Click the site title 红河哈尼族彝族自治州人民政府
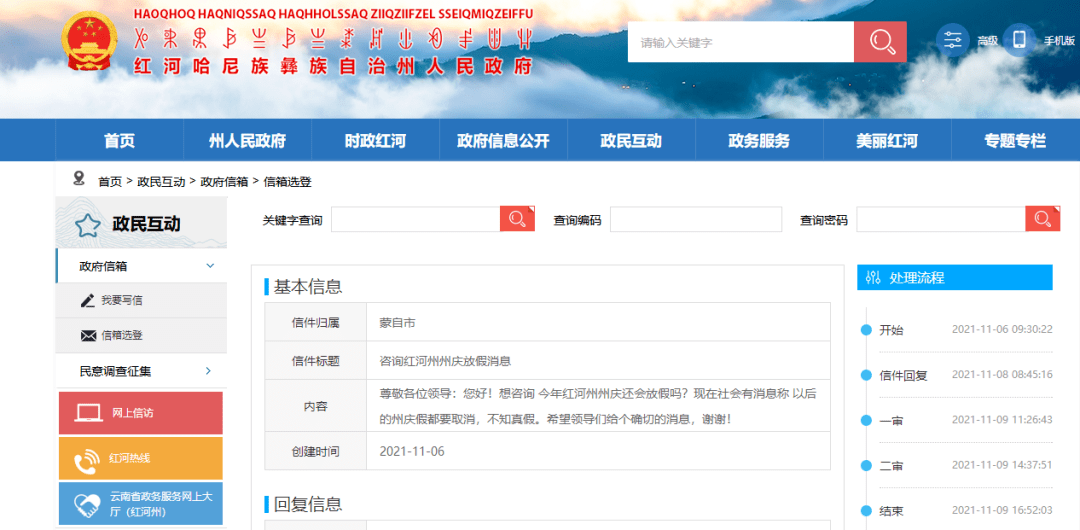The height and width of the screenshot is (530, 1080). point(333,67)
